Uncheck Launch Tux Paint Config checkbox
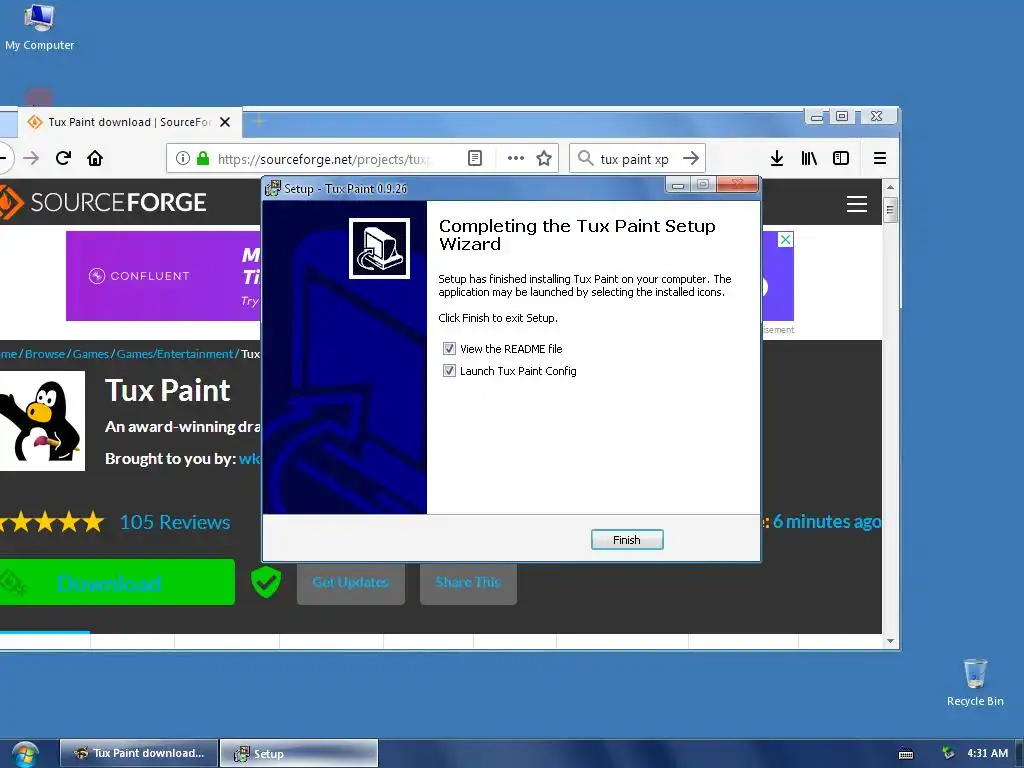Viewport: 1024px width, 768px height. point(449,371)
